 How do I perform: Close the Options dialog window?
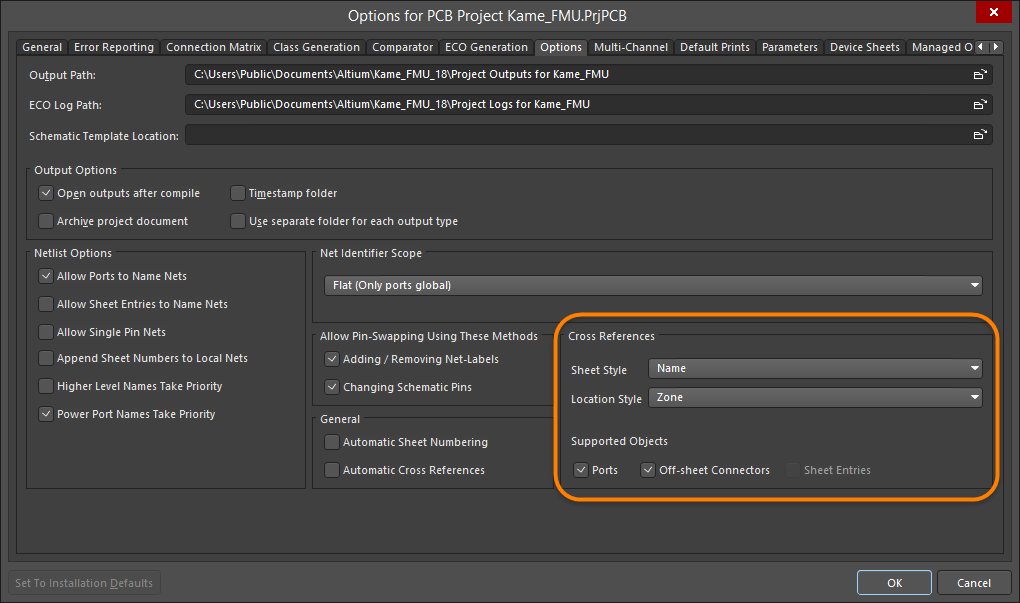tap(993, 13)
